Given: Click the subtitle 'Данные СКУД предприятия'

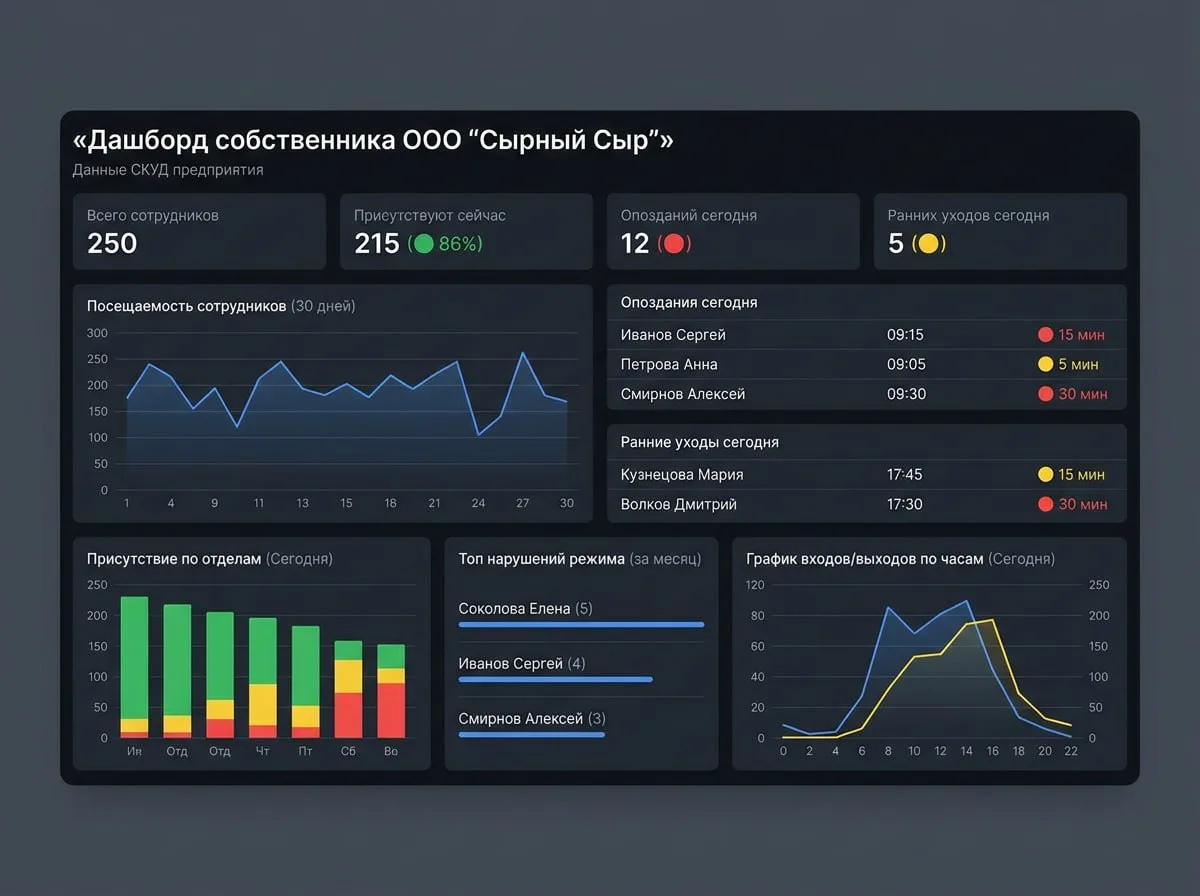Looking at the screenshot, I should click(x=168, y=170).
